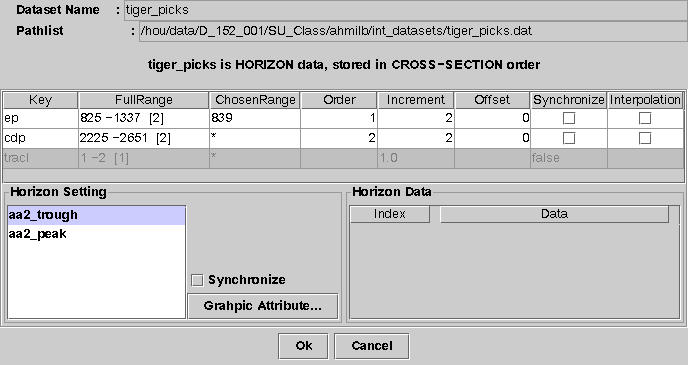Confirm with the Ok button
This screenshot has width=688, height=365.
click(303, 346)
